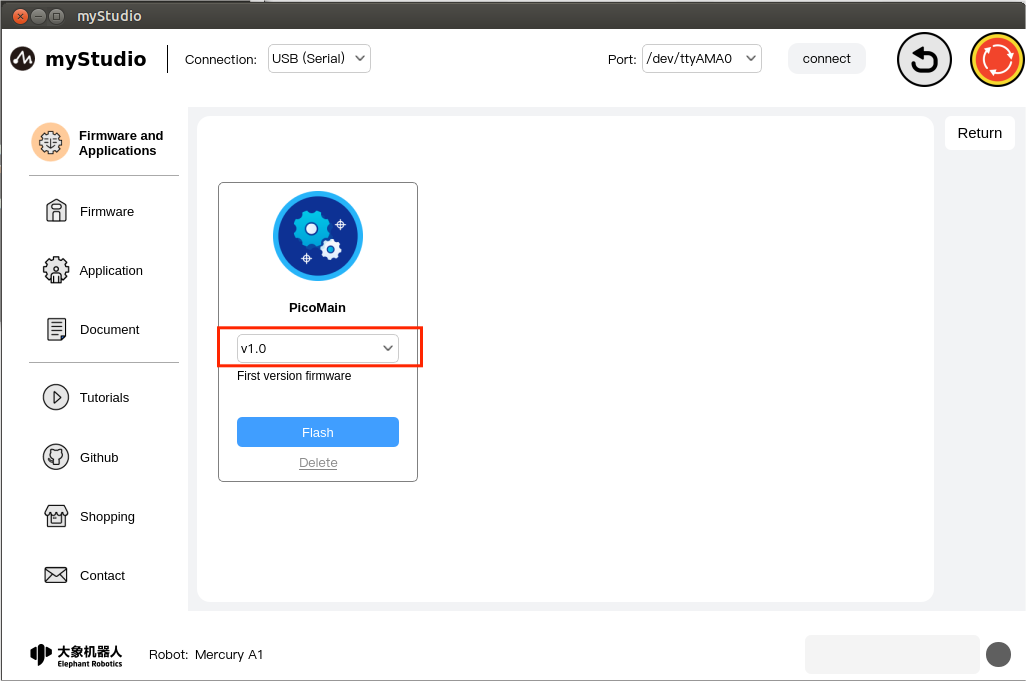Click the Robot: Mercury A1 label
The height and width of the screenshot is (681, 1026).
[x=205, y=655]
